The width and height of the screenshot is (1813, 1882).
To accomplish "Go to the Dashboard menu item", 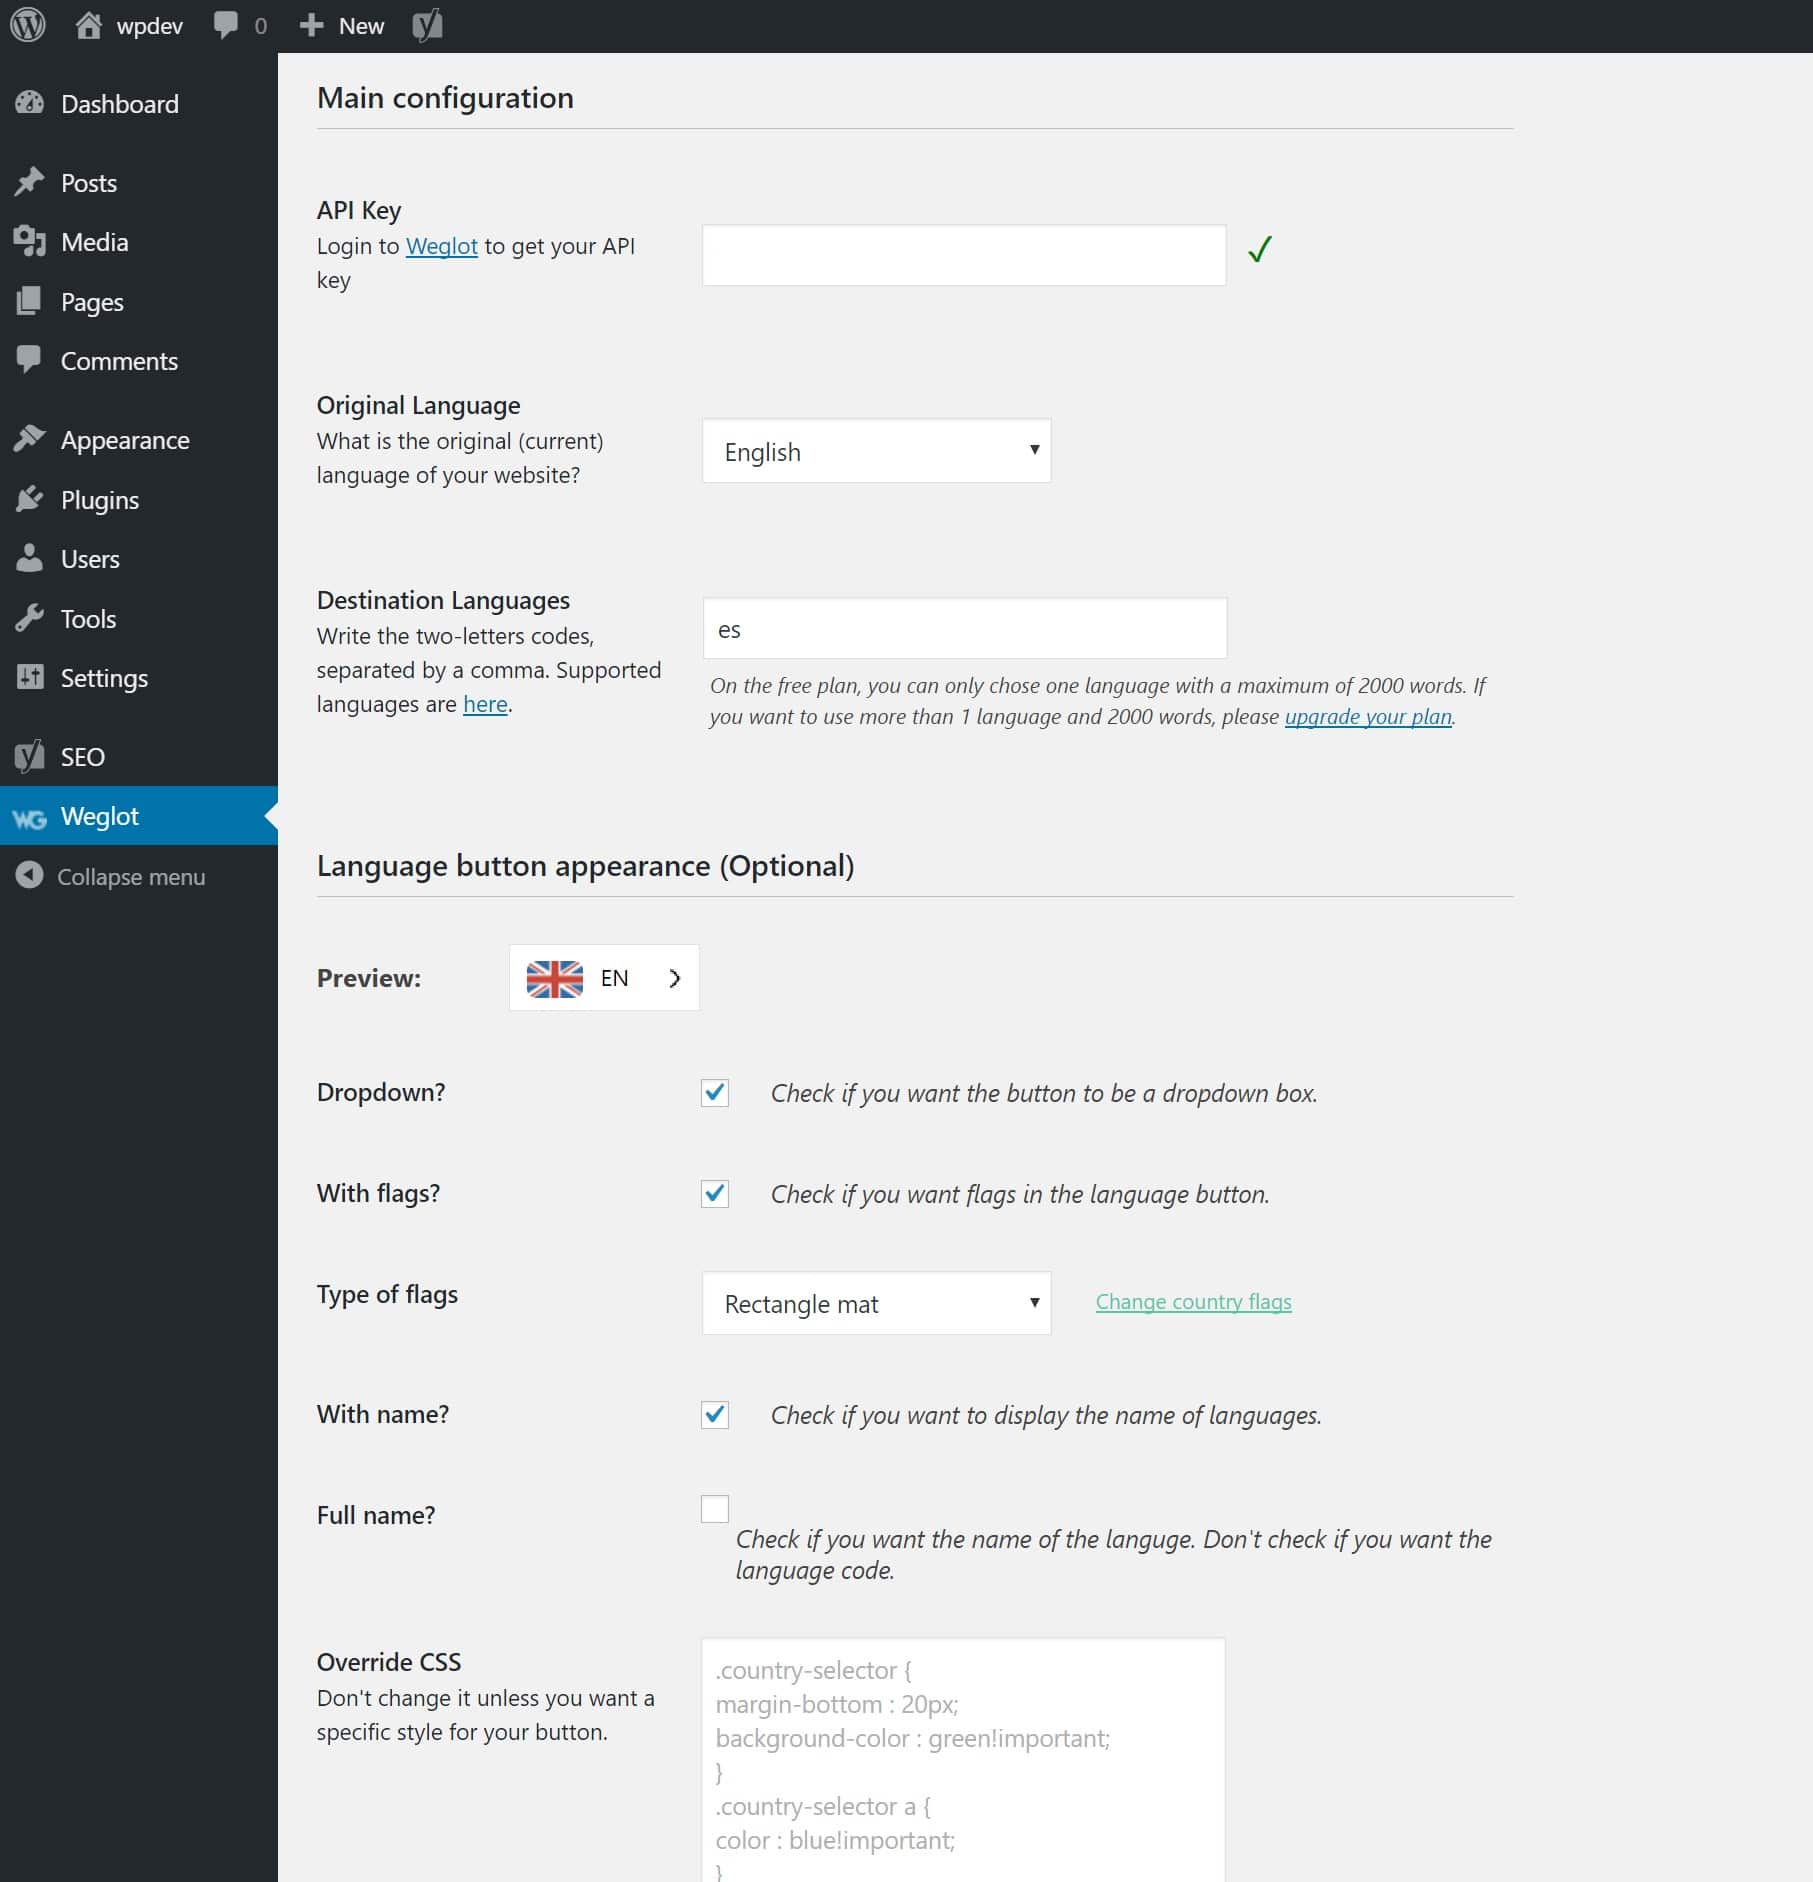I will tap(120, 104).
